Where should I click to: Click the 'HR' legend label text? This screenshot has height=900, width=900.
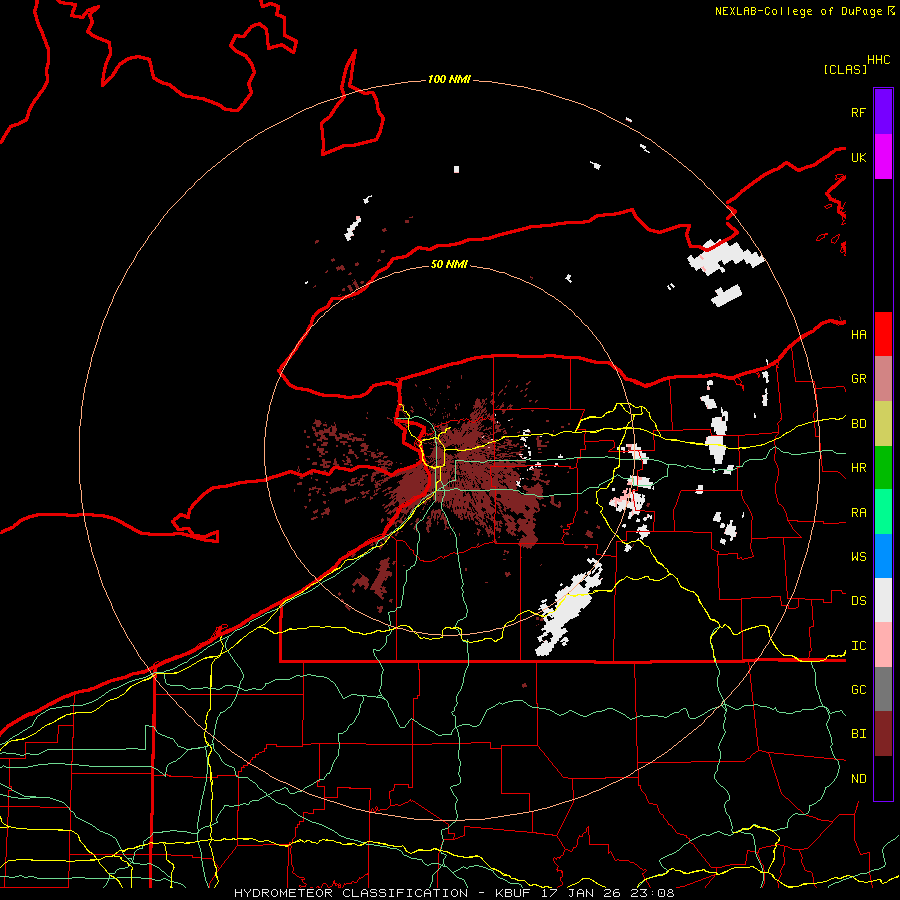click(x=858, y=468)
